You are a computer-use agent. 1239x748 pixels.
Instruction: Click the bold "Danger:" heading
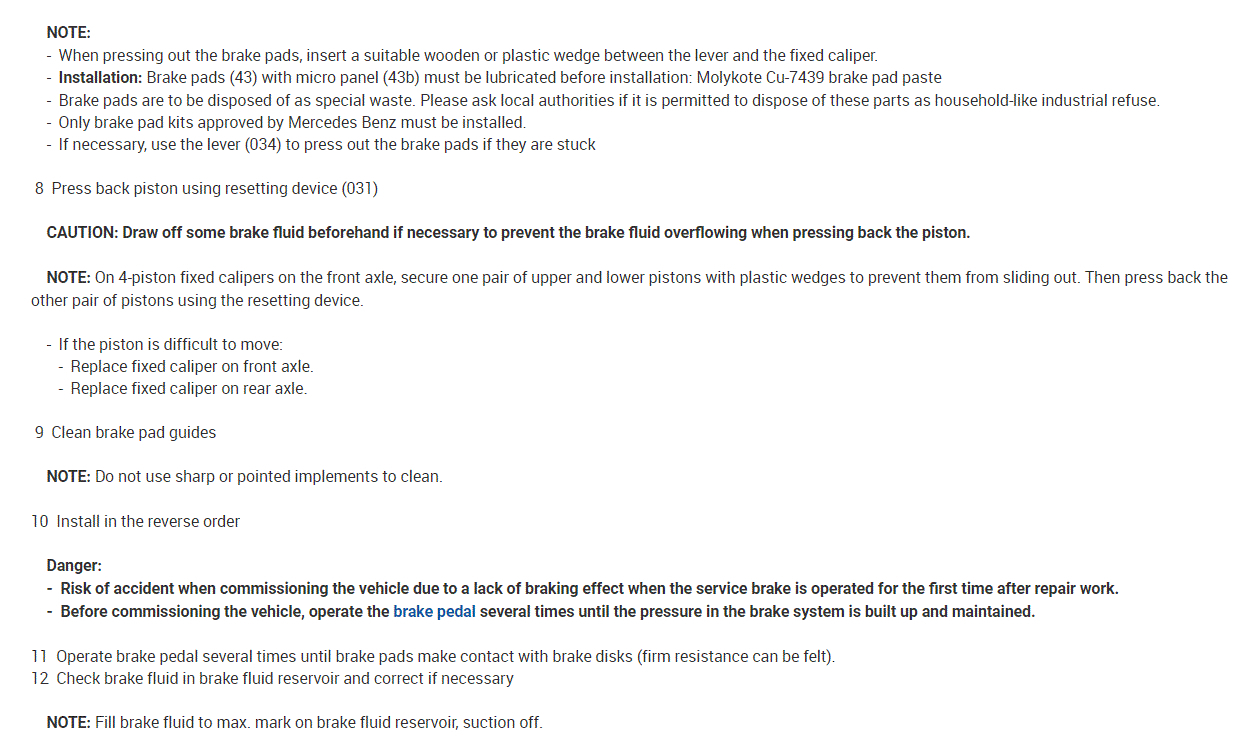74,566
